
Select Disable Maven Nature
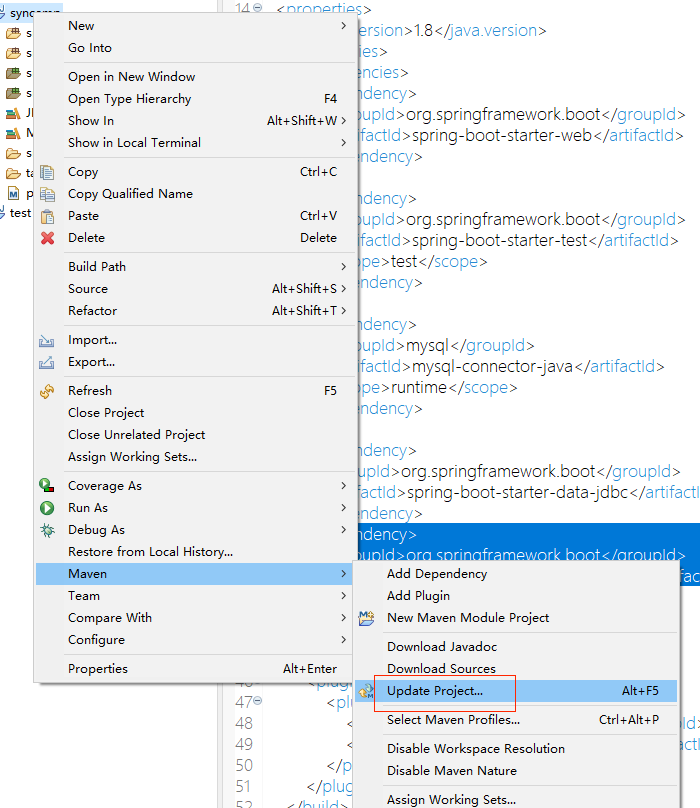point(516,771)
